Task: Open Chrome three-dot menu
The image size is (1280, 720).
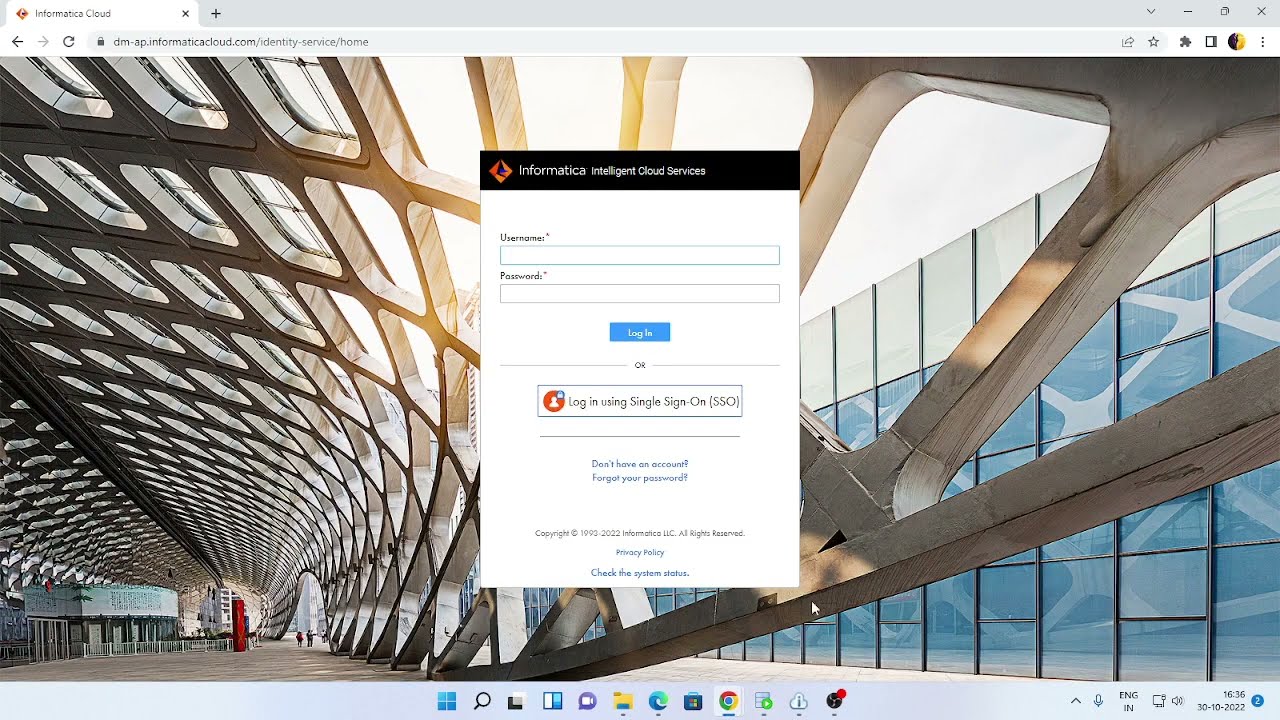Action: [x=1263, y=42]
